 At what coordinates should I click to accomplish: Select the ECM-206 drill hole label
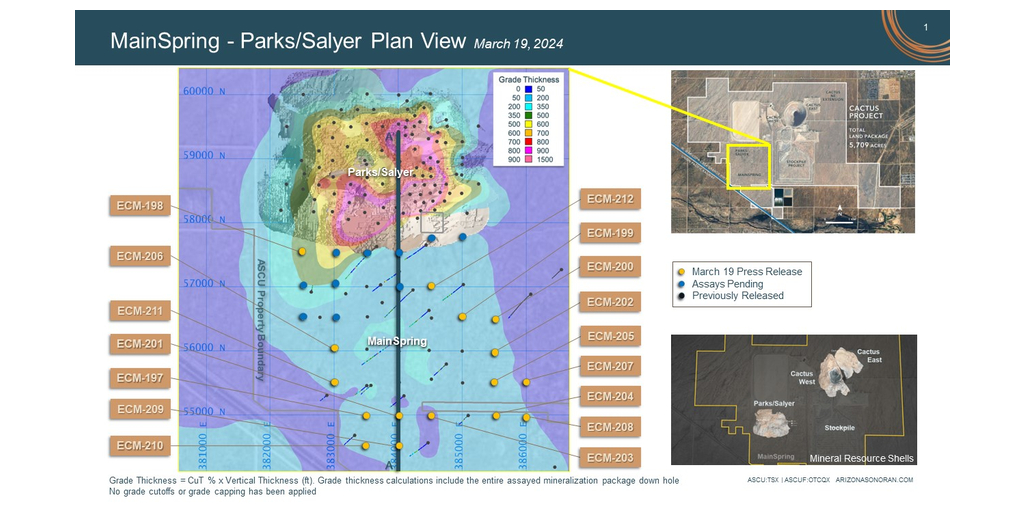coord(139,256)
